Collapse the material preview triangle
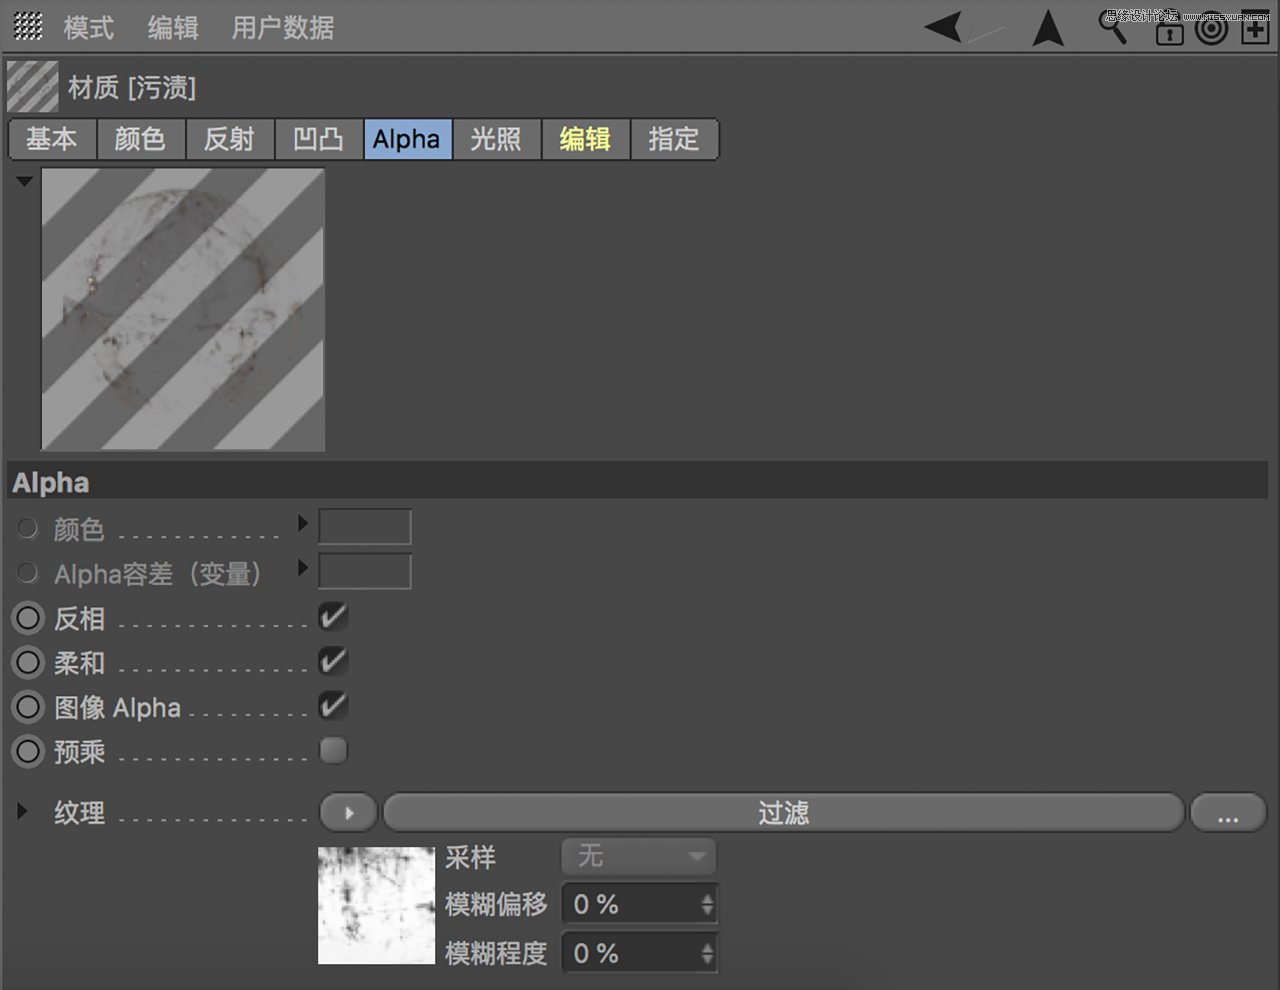This screenshot has width=1280, height=990. coord(24,181)
